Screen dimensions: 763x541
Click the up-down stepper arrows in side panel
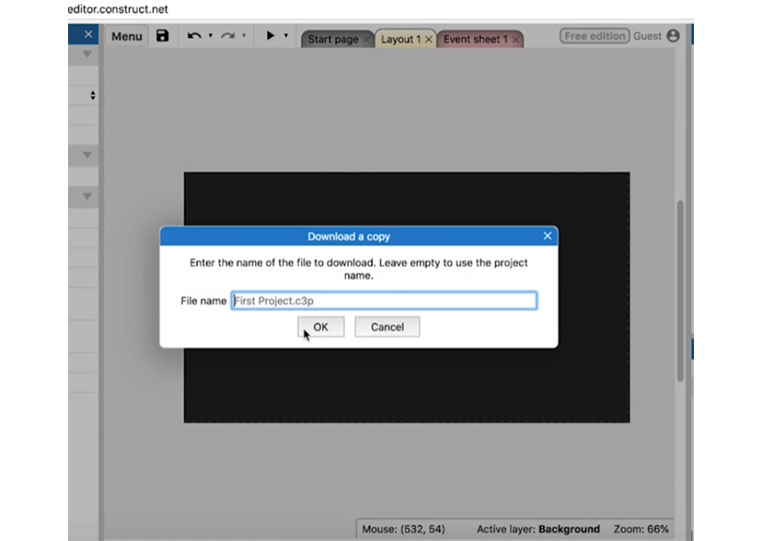(92, 95)
